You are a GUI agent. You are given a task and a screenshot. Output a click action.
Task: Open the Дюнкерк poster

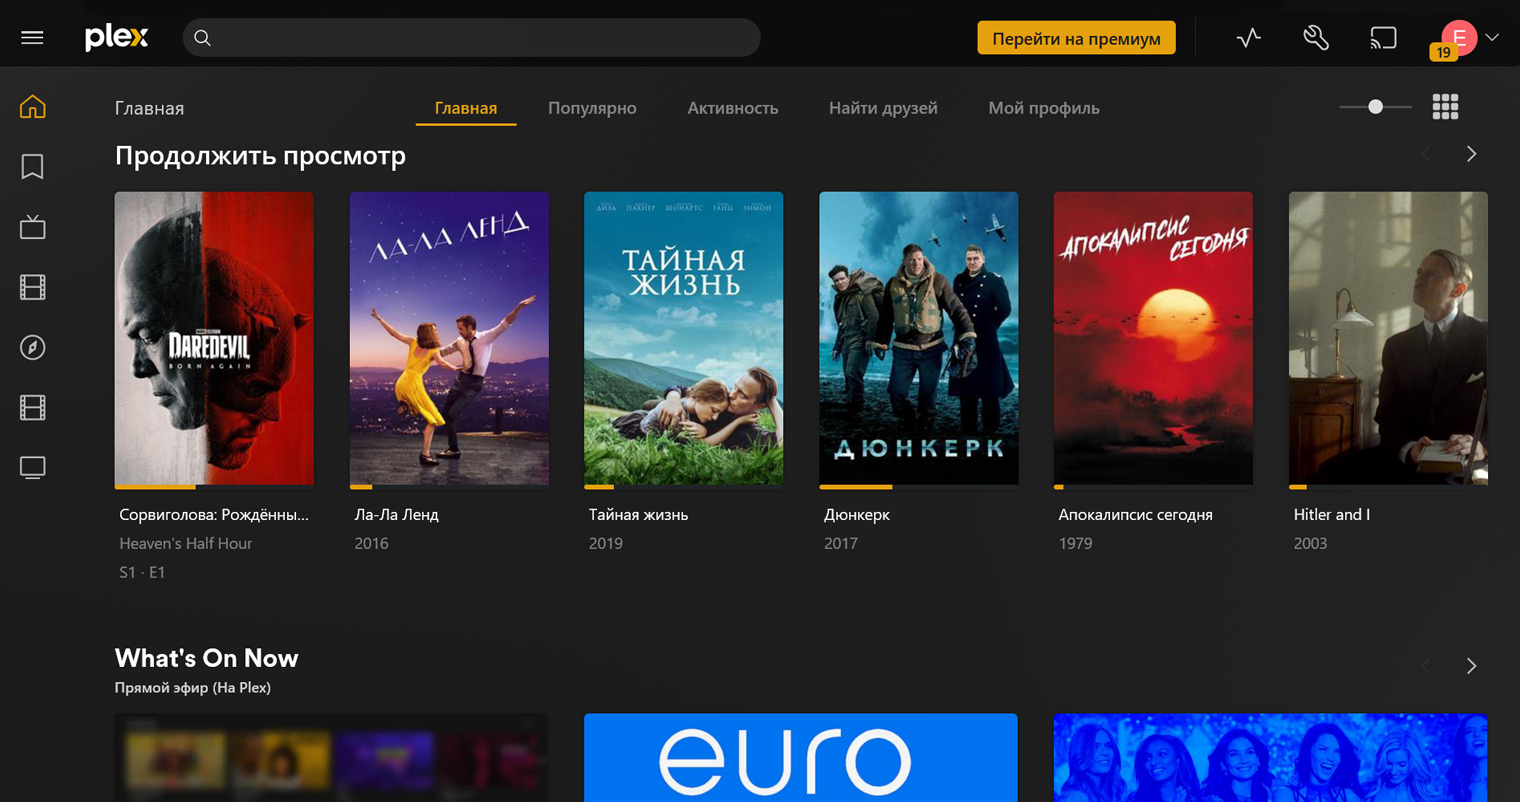918,339
